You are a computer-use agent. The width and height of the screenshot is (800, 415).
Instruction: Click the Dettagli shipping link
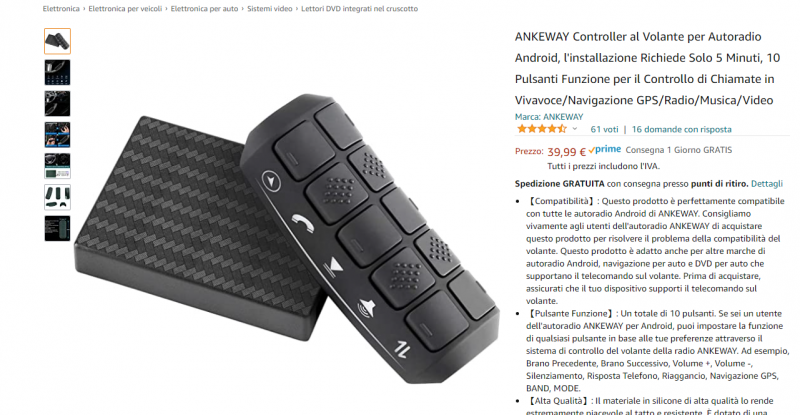coord(766,183)
